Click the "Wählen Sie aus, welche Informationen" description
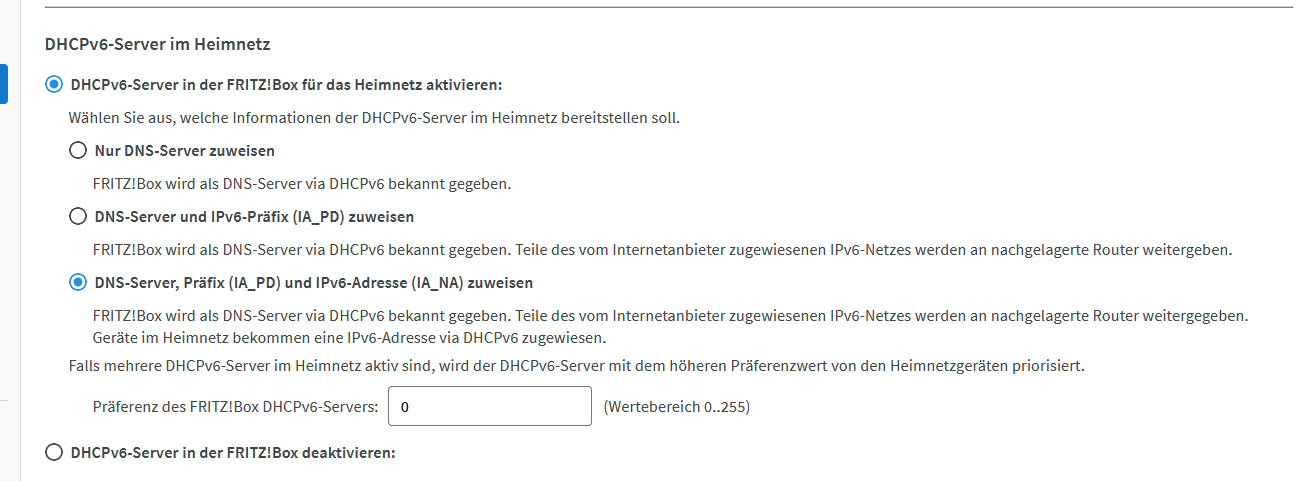The height and width of the screenshot is (481, 1307). [x=374, y=118]
